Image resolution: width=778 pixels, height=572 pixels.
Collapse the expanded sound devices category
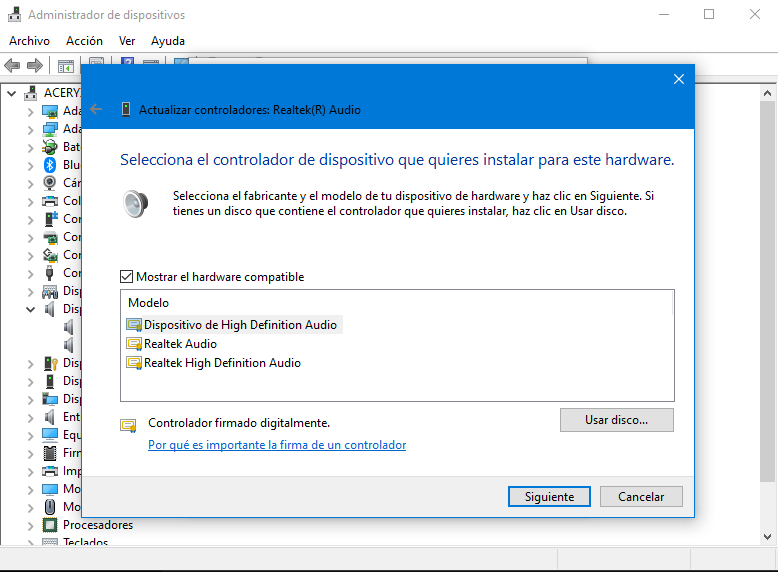pos(30,309)
